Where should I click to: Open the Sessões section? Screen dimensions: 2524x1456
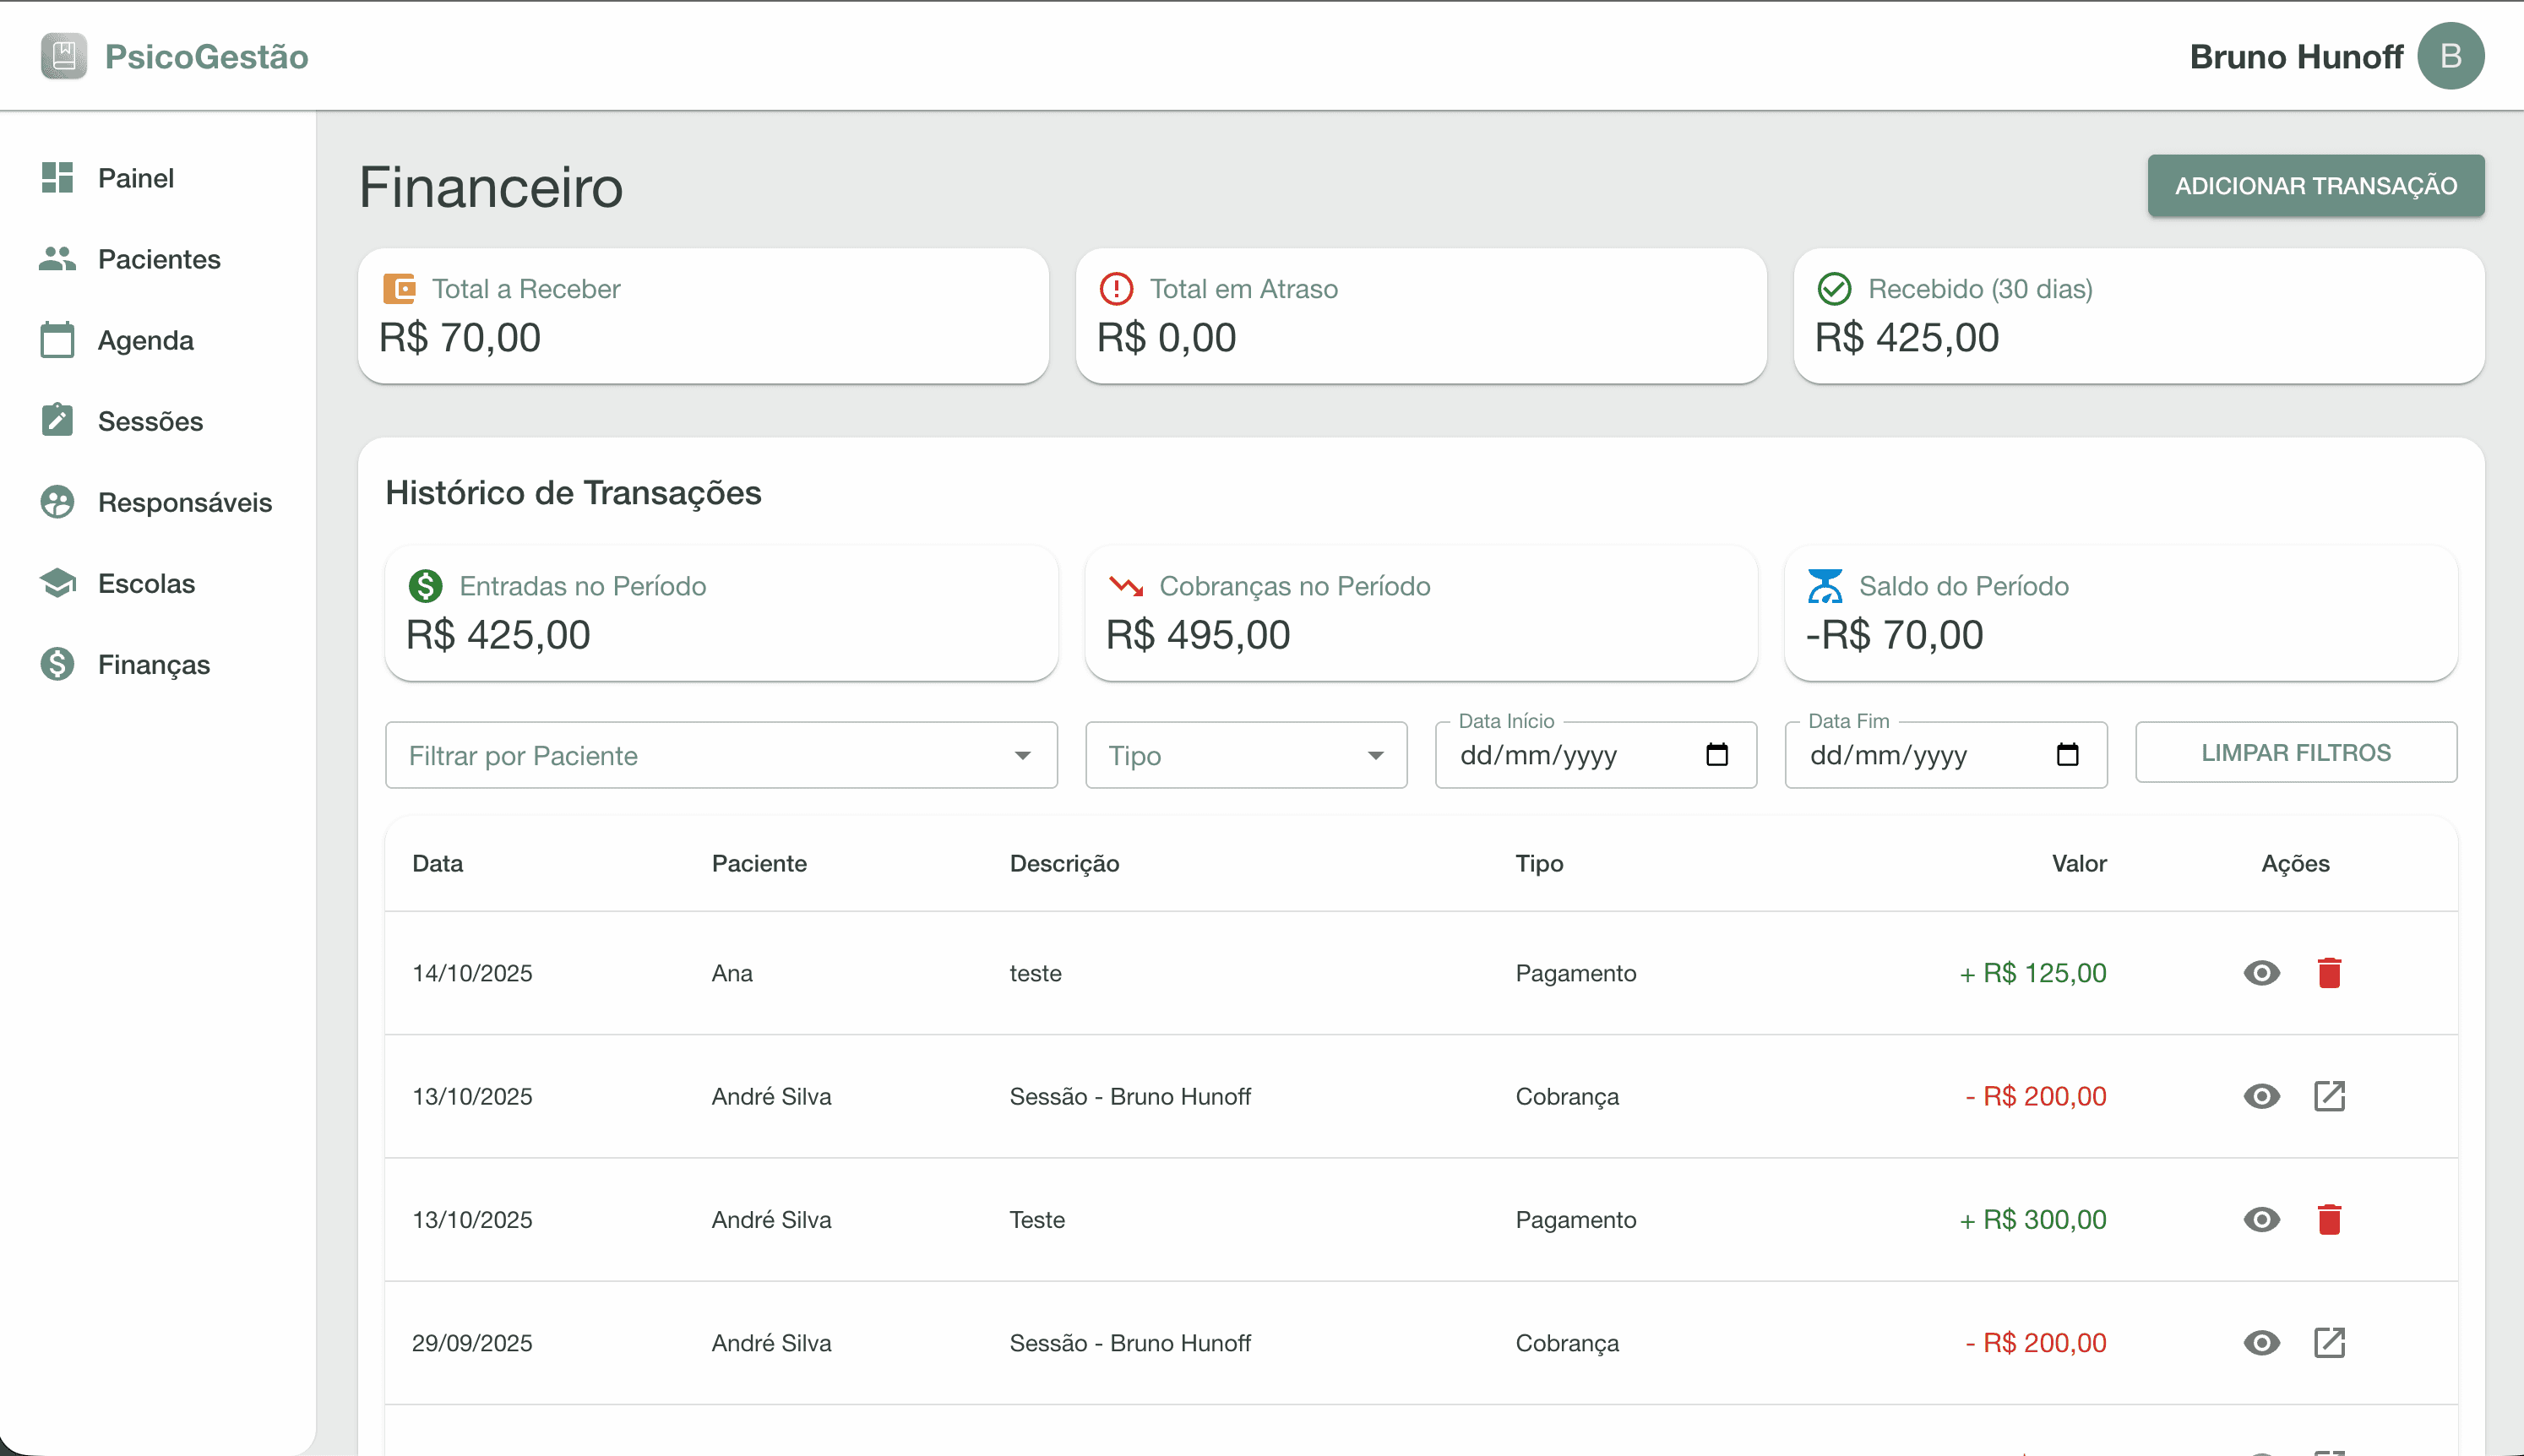[x=150, y=420]
